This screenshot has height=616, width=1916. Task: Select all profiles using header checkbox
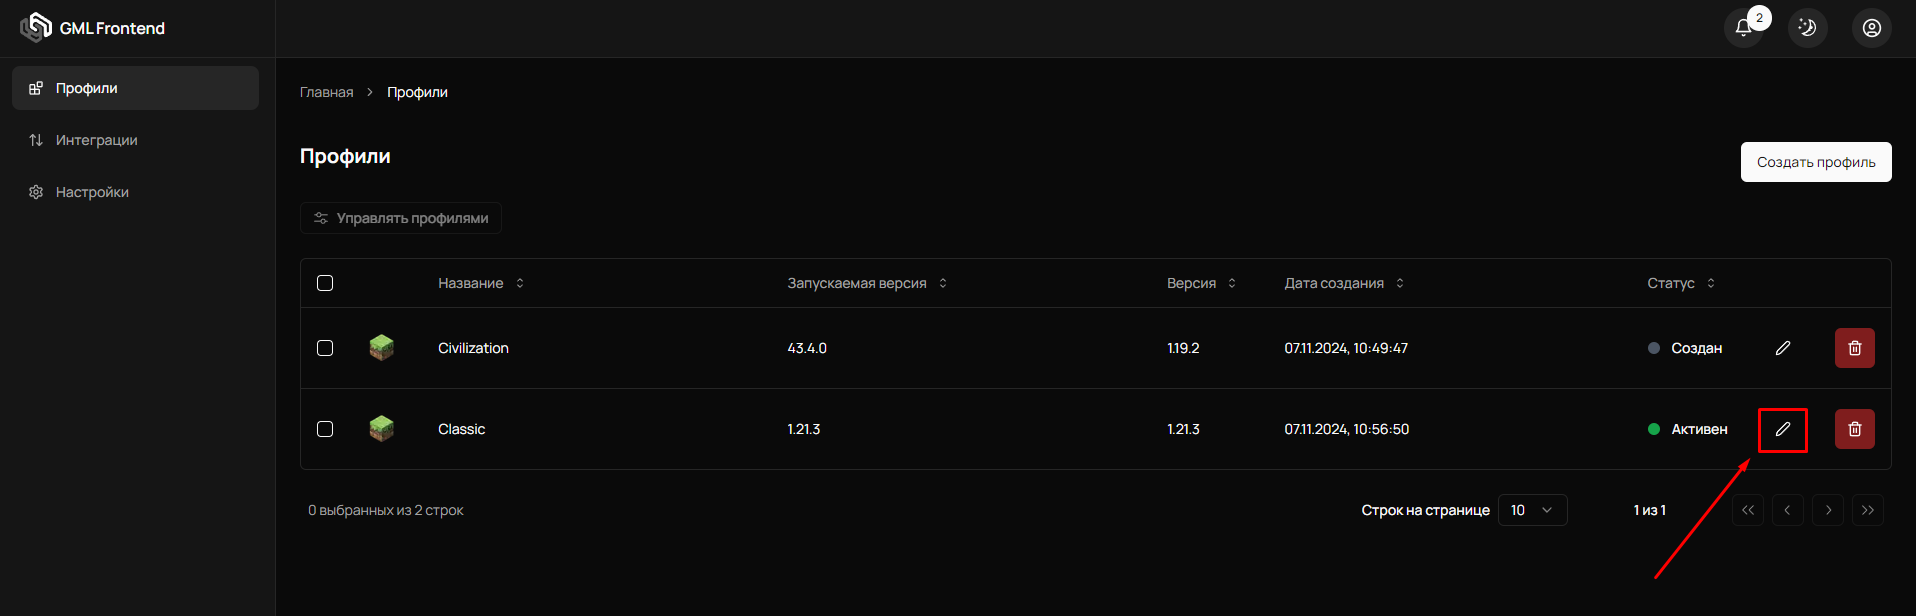325,283
